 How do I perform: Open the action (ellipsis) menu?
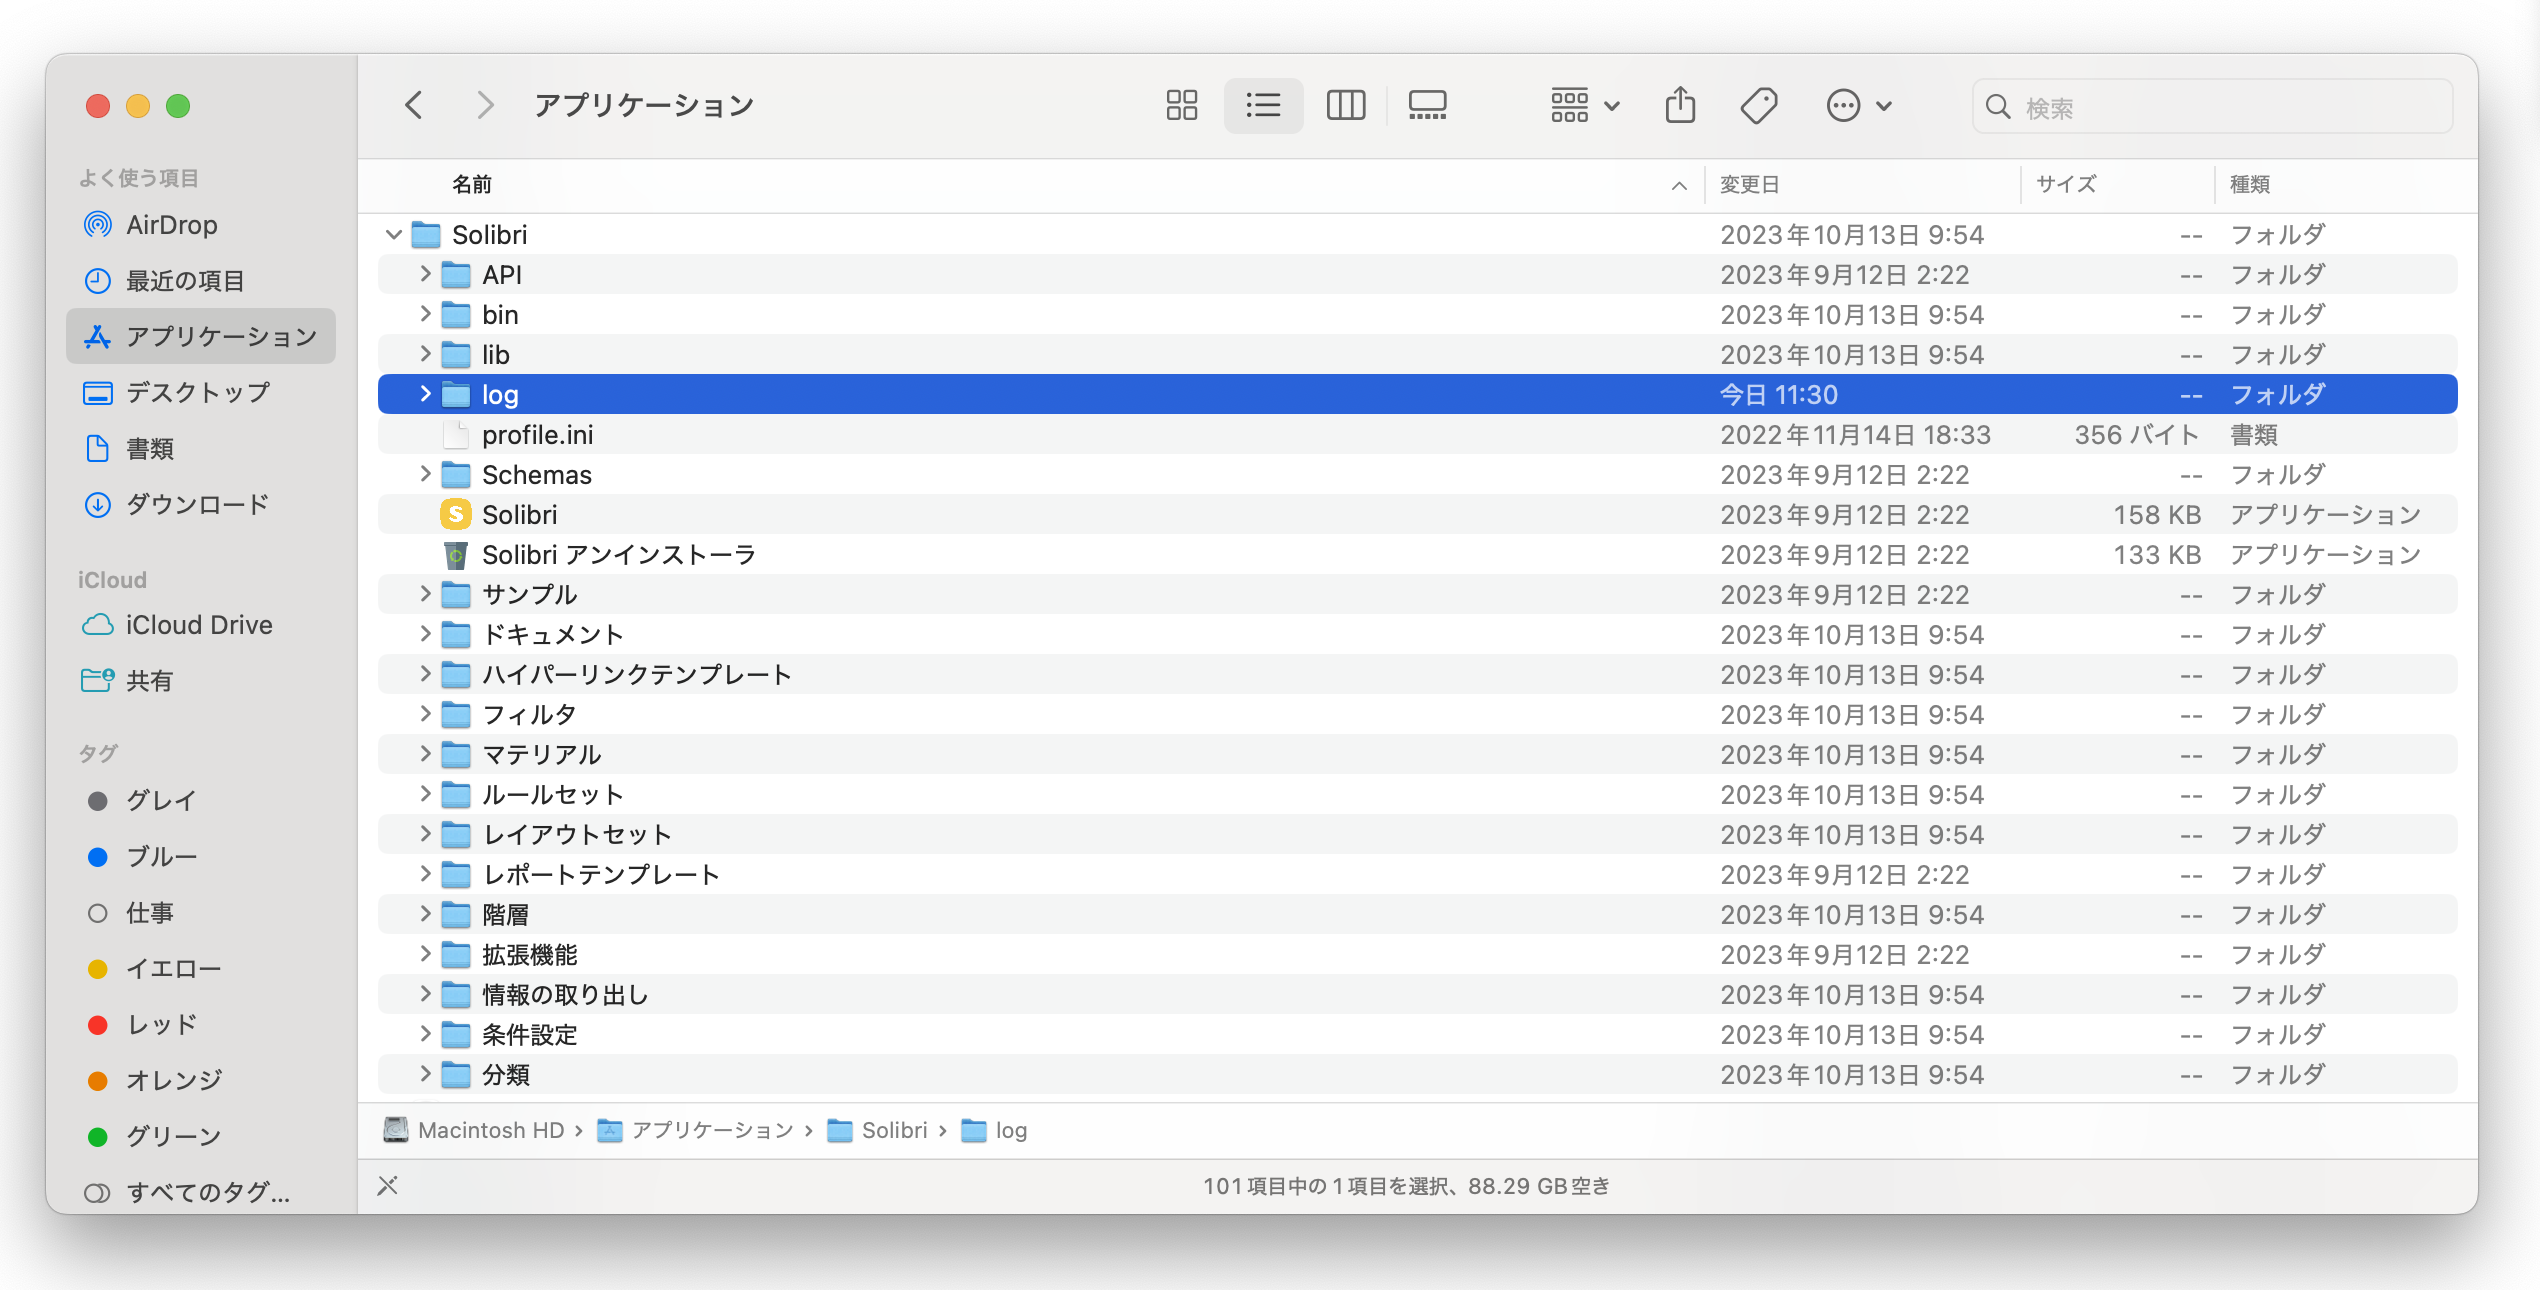click(x=1859, y=105)
